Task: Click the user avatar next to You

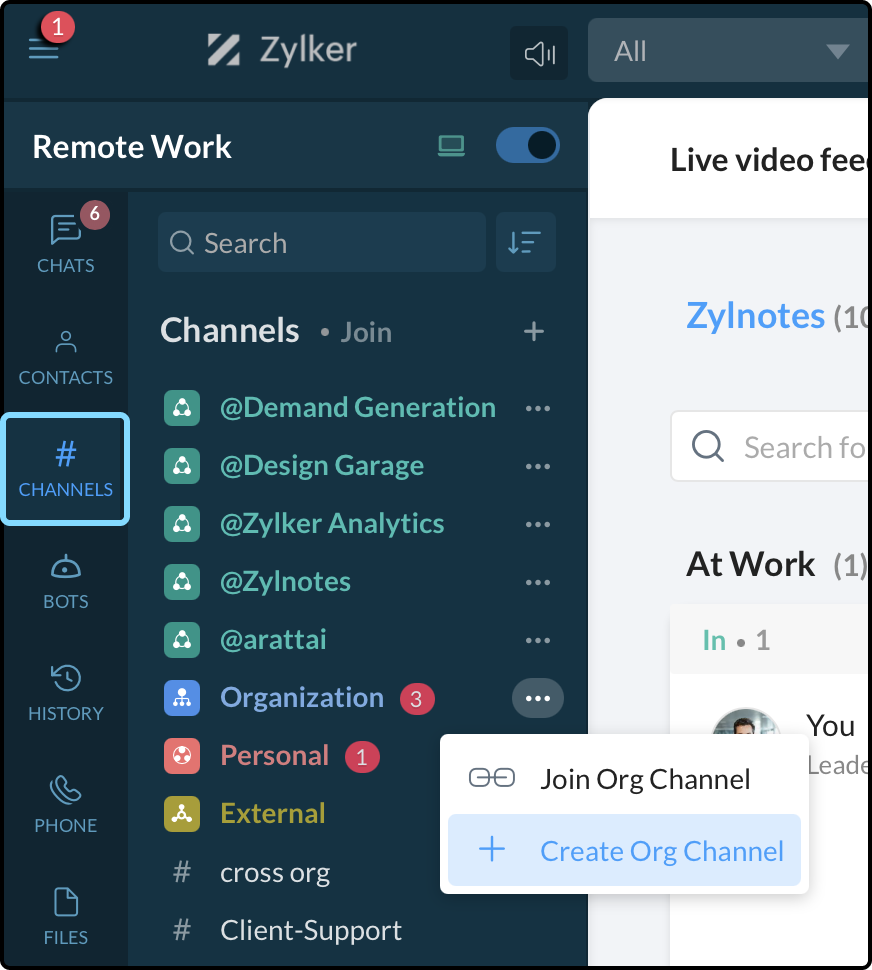Action: point(746,721)
